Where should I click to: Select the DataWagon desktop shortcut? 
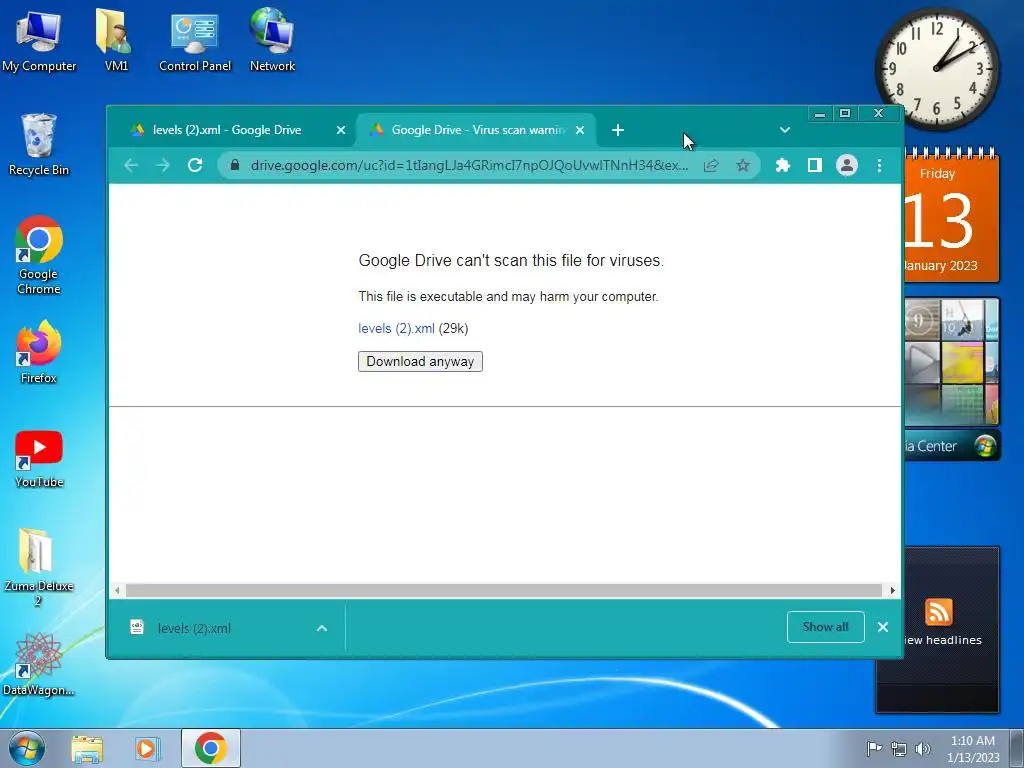[x=39, y=665]
